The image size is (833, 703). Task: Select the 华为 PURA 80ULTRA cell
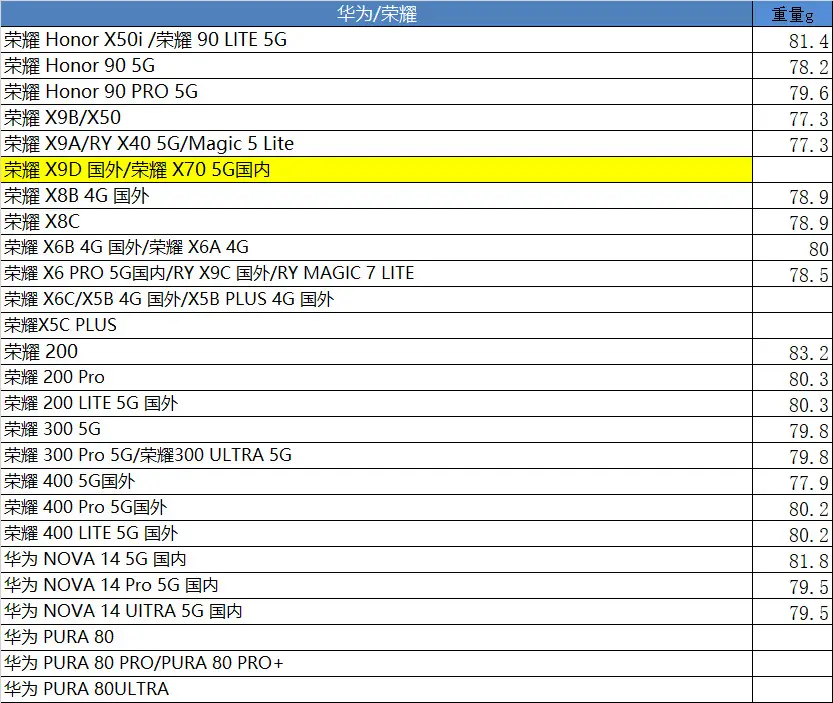tap(377, 689)
